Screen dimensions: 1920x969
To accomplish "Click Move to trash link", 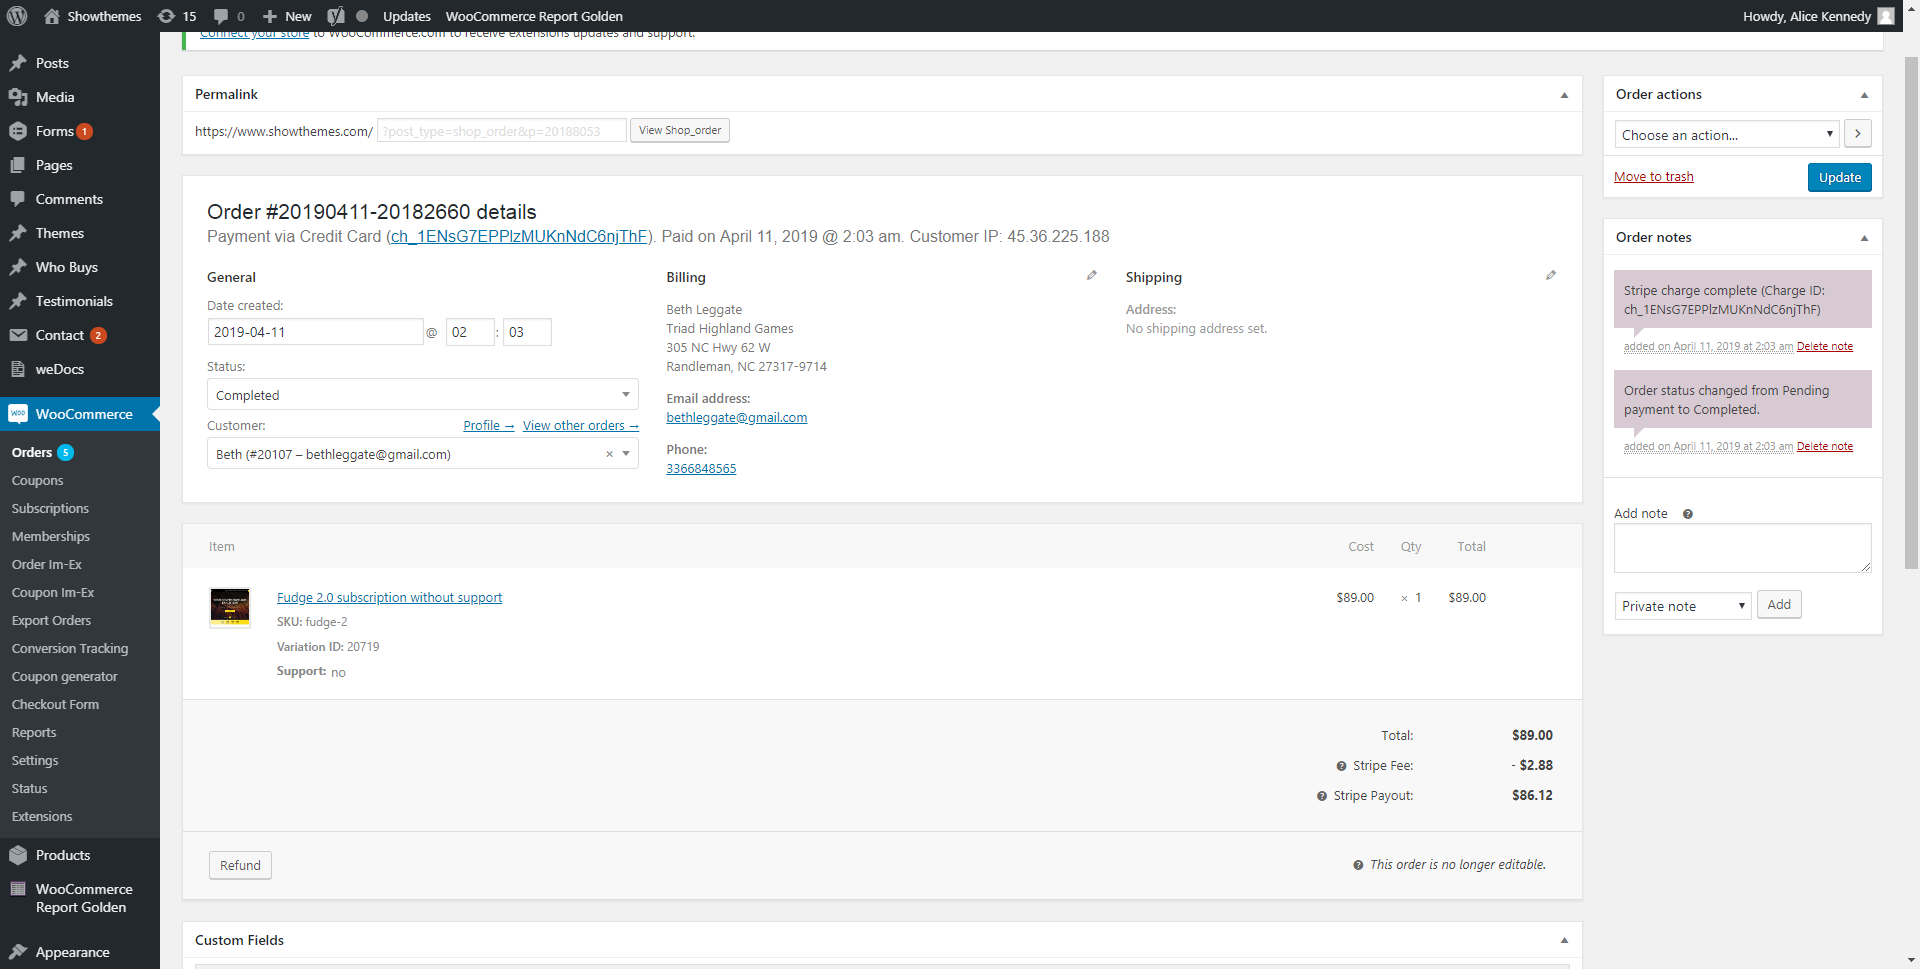I will 1653,177.
